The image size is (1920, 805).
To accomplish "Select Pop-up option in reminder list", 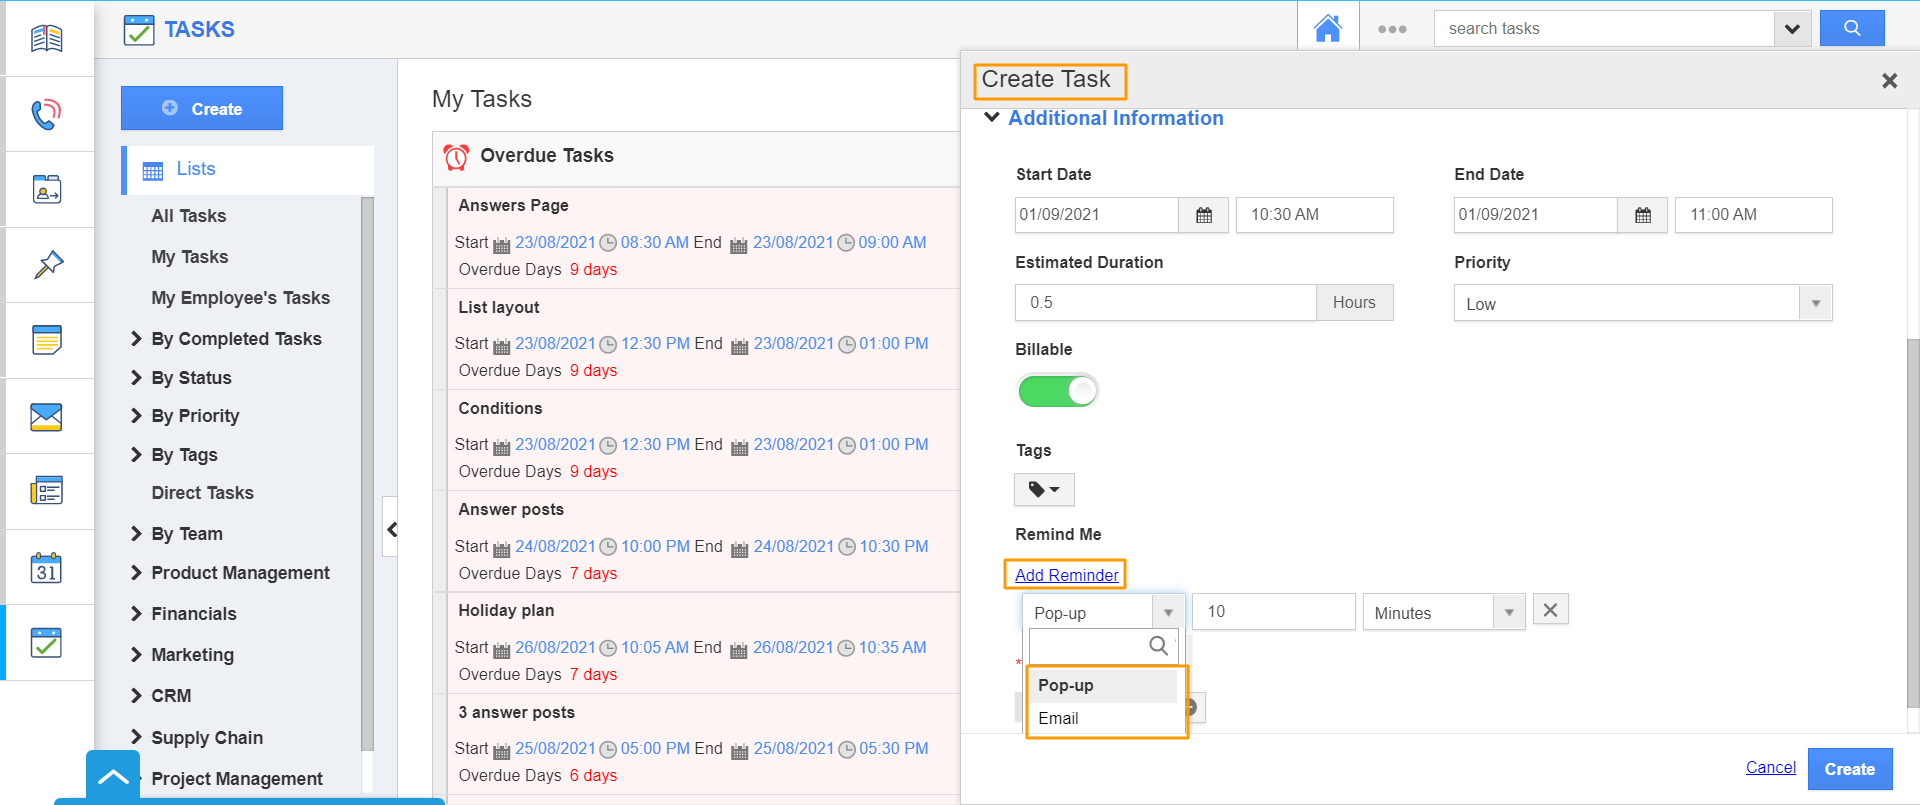I will click(x=1066, y=685).
